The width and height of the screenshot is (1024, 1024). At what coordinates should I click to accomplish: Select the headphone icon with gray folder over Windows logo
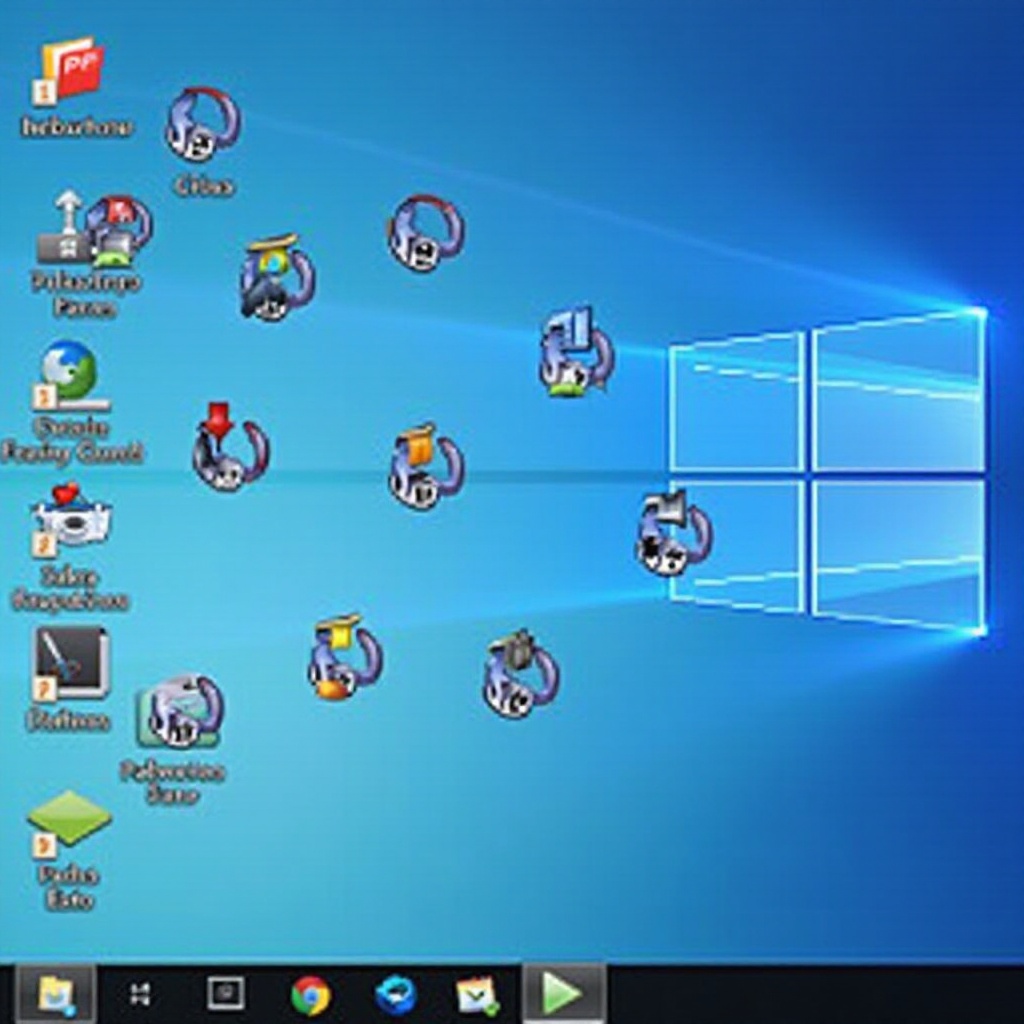pos(674,534)
